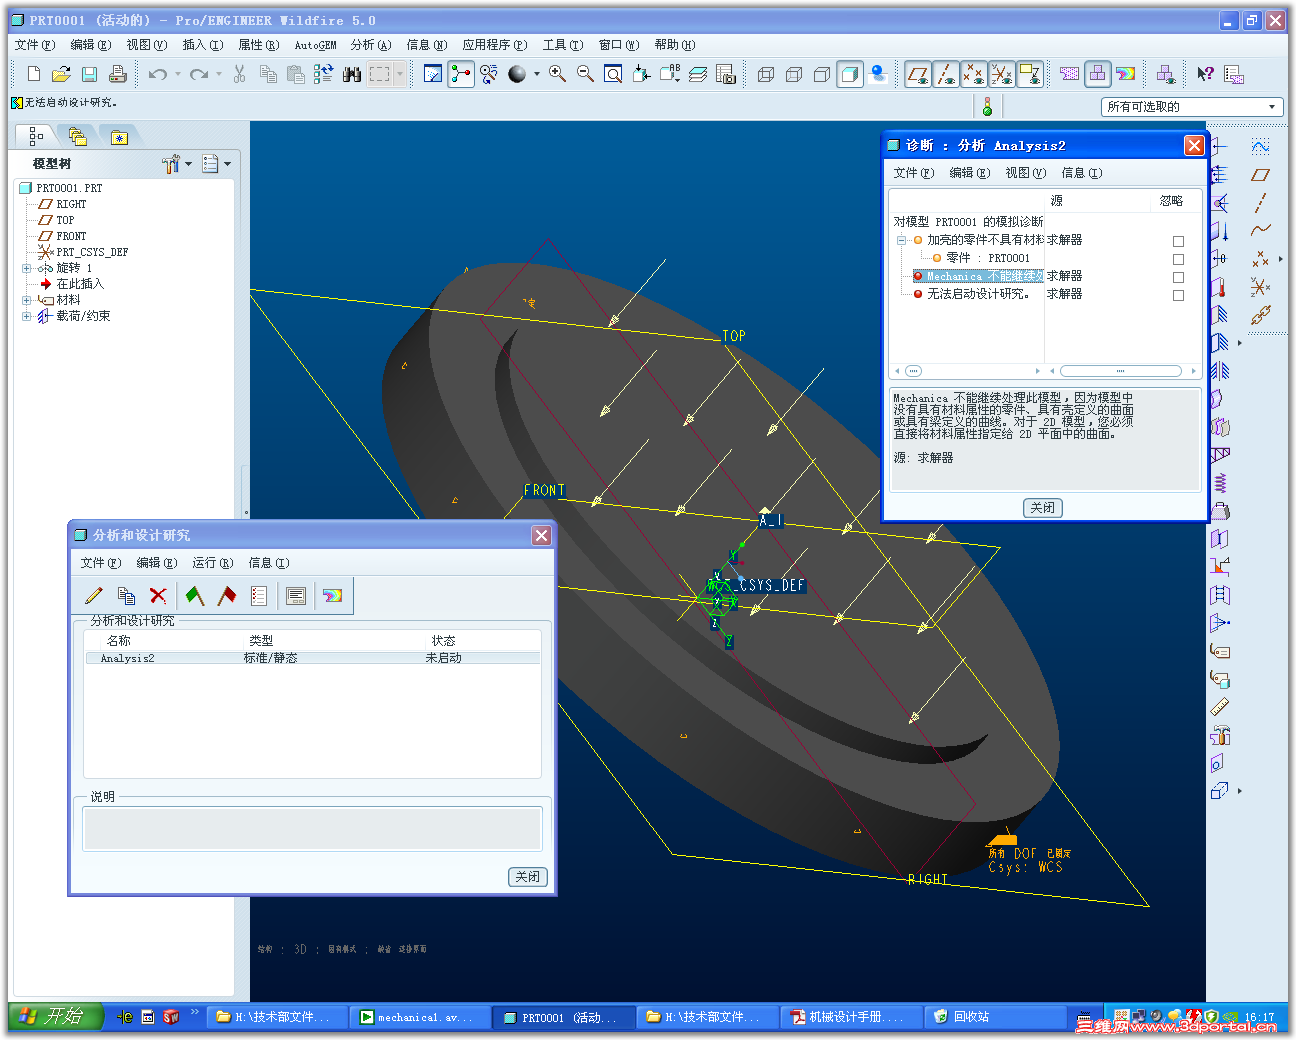Screen dimensions: 1296x1040
Task: Refit the model to the screen
Action: [x=613, y=74]
